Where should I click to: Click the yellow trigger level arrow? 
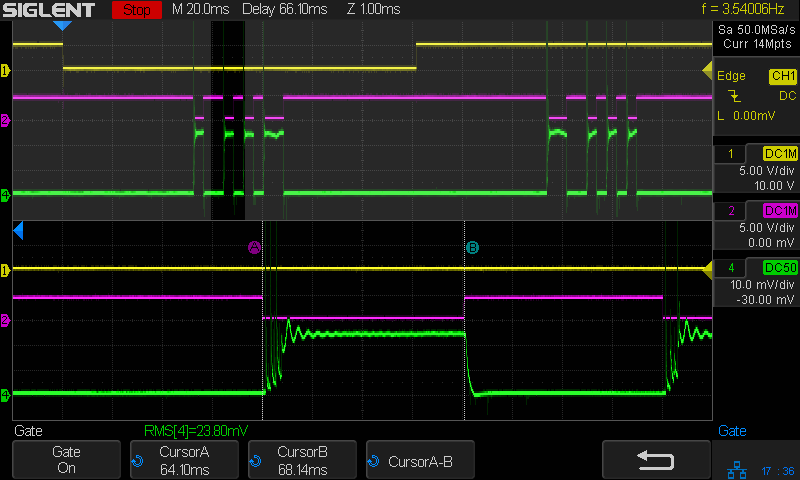click(706, 69)
